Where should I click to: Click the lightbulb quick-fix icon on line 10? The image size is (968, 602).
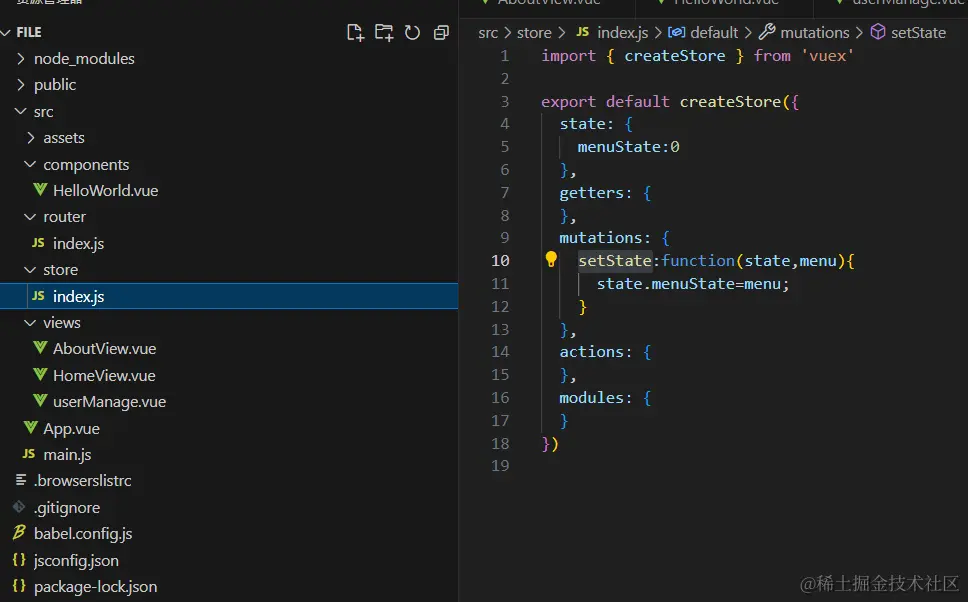click(x=551, y=259)
